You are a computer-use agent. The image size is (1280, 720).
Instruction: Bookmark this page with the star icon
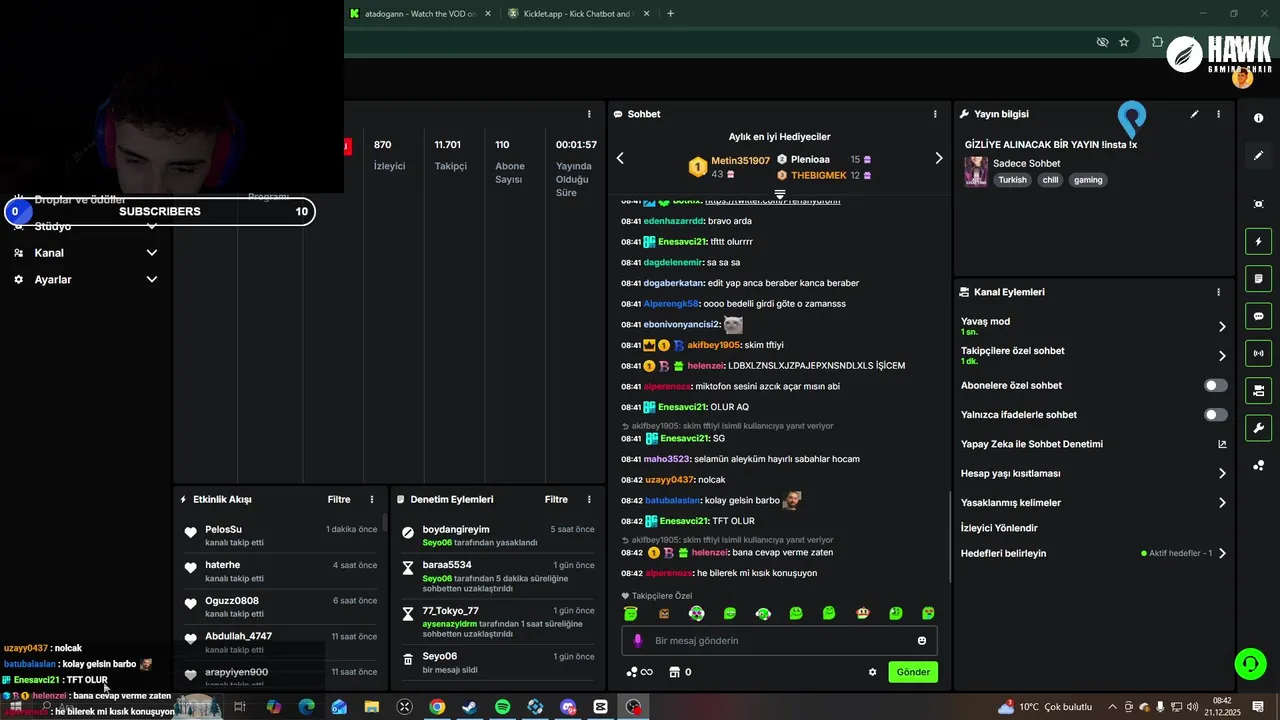1124,42
